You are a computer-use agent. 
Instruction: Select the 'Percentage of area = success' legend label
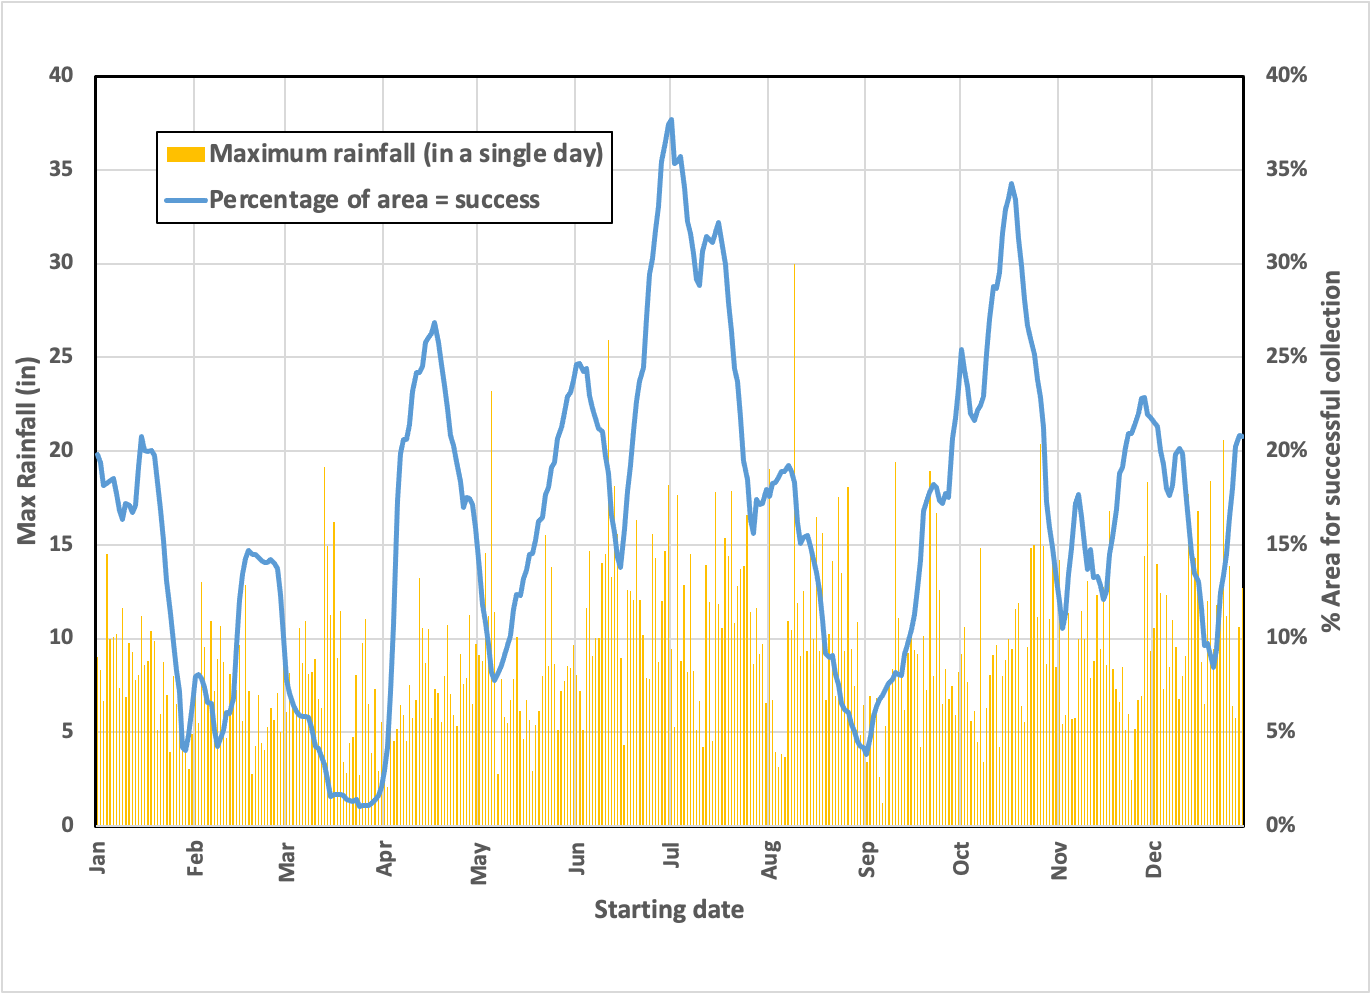click(374, 200)
